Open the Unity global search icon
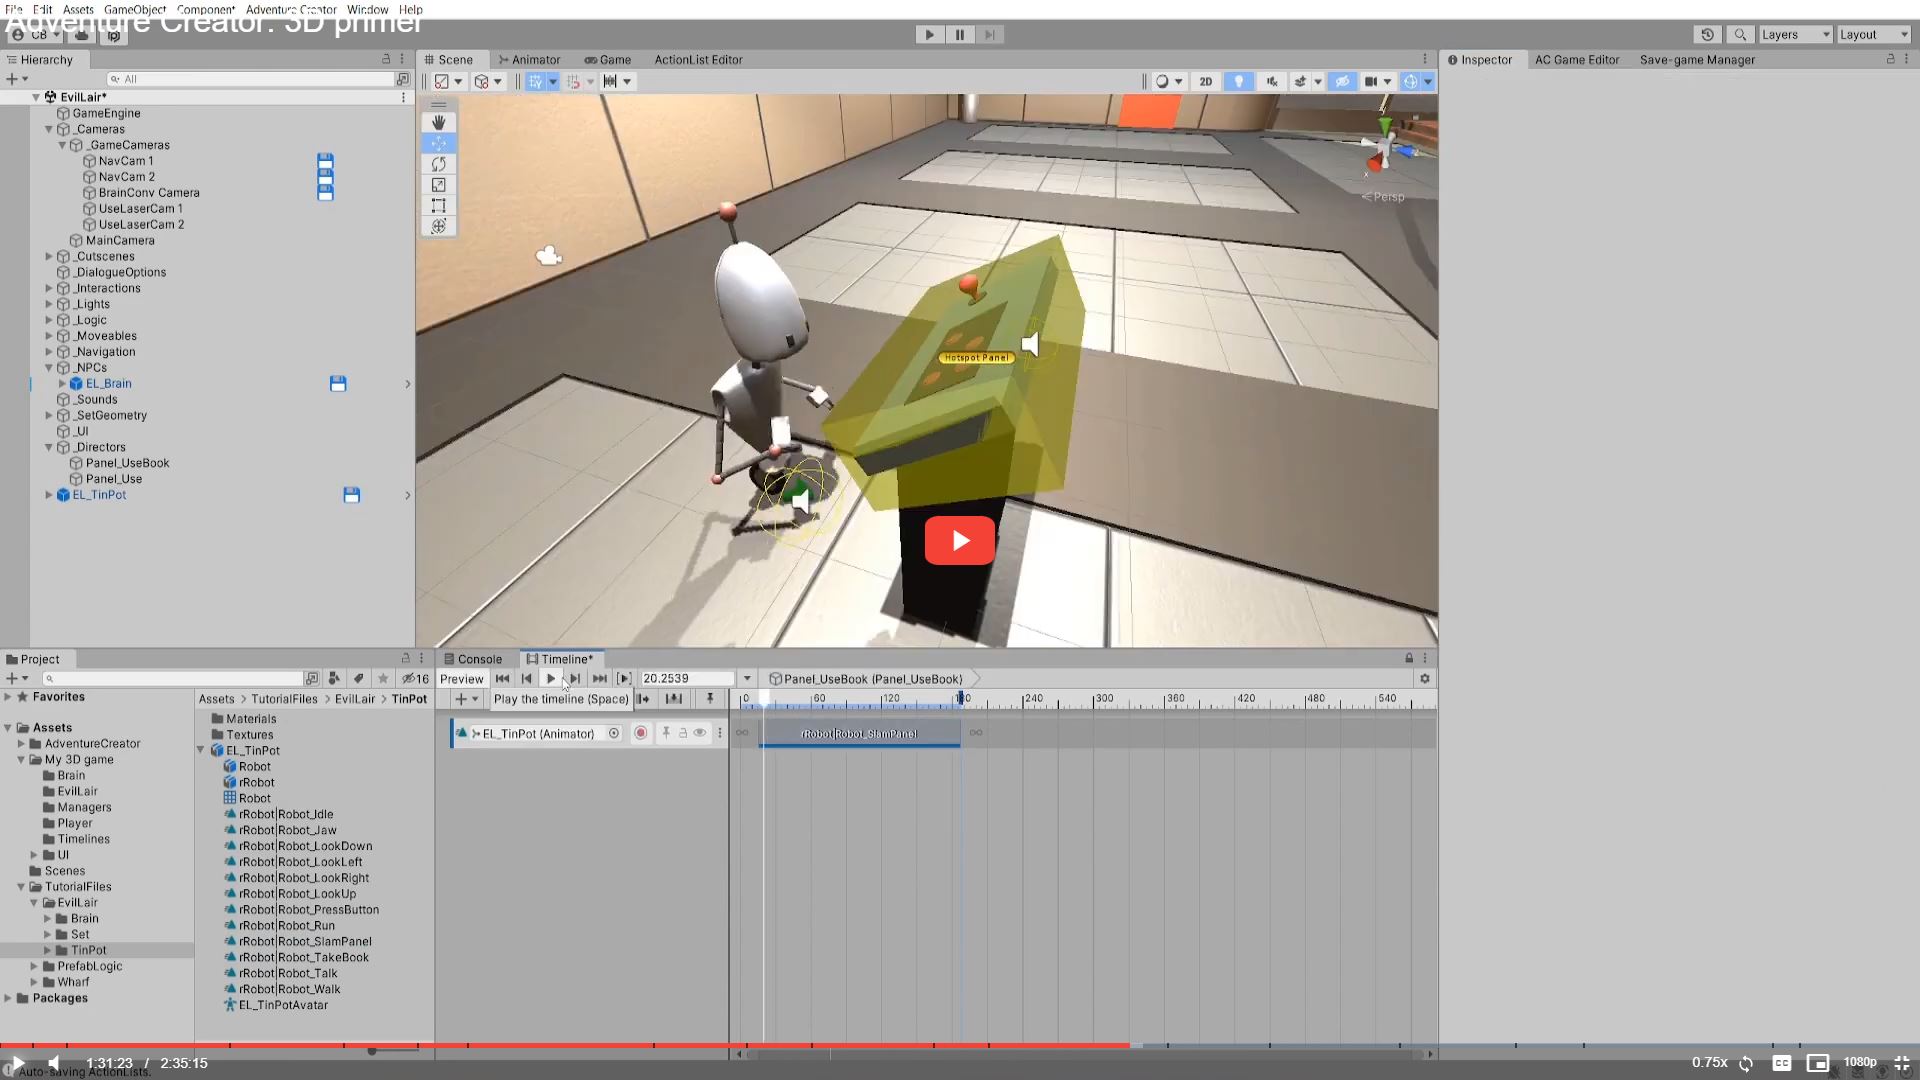Image resolution: width=1920 pixels, height=1080 pixels. coord(1740,35)
